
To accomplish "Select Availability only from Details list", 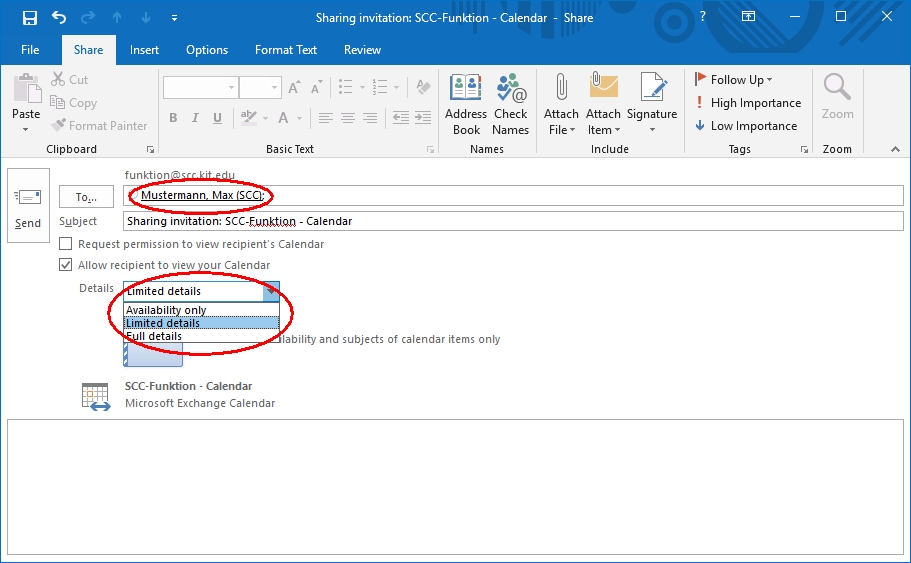I will pos(166,310).
